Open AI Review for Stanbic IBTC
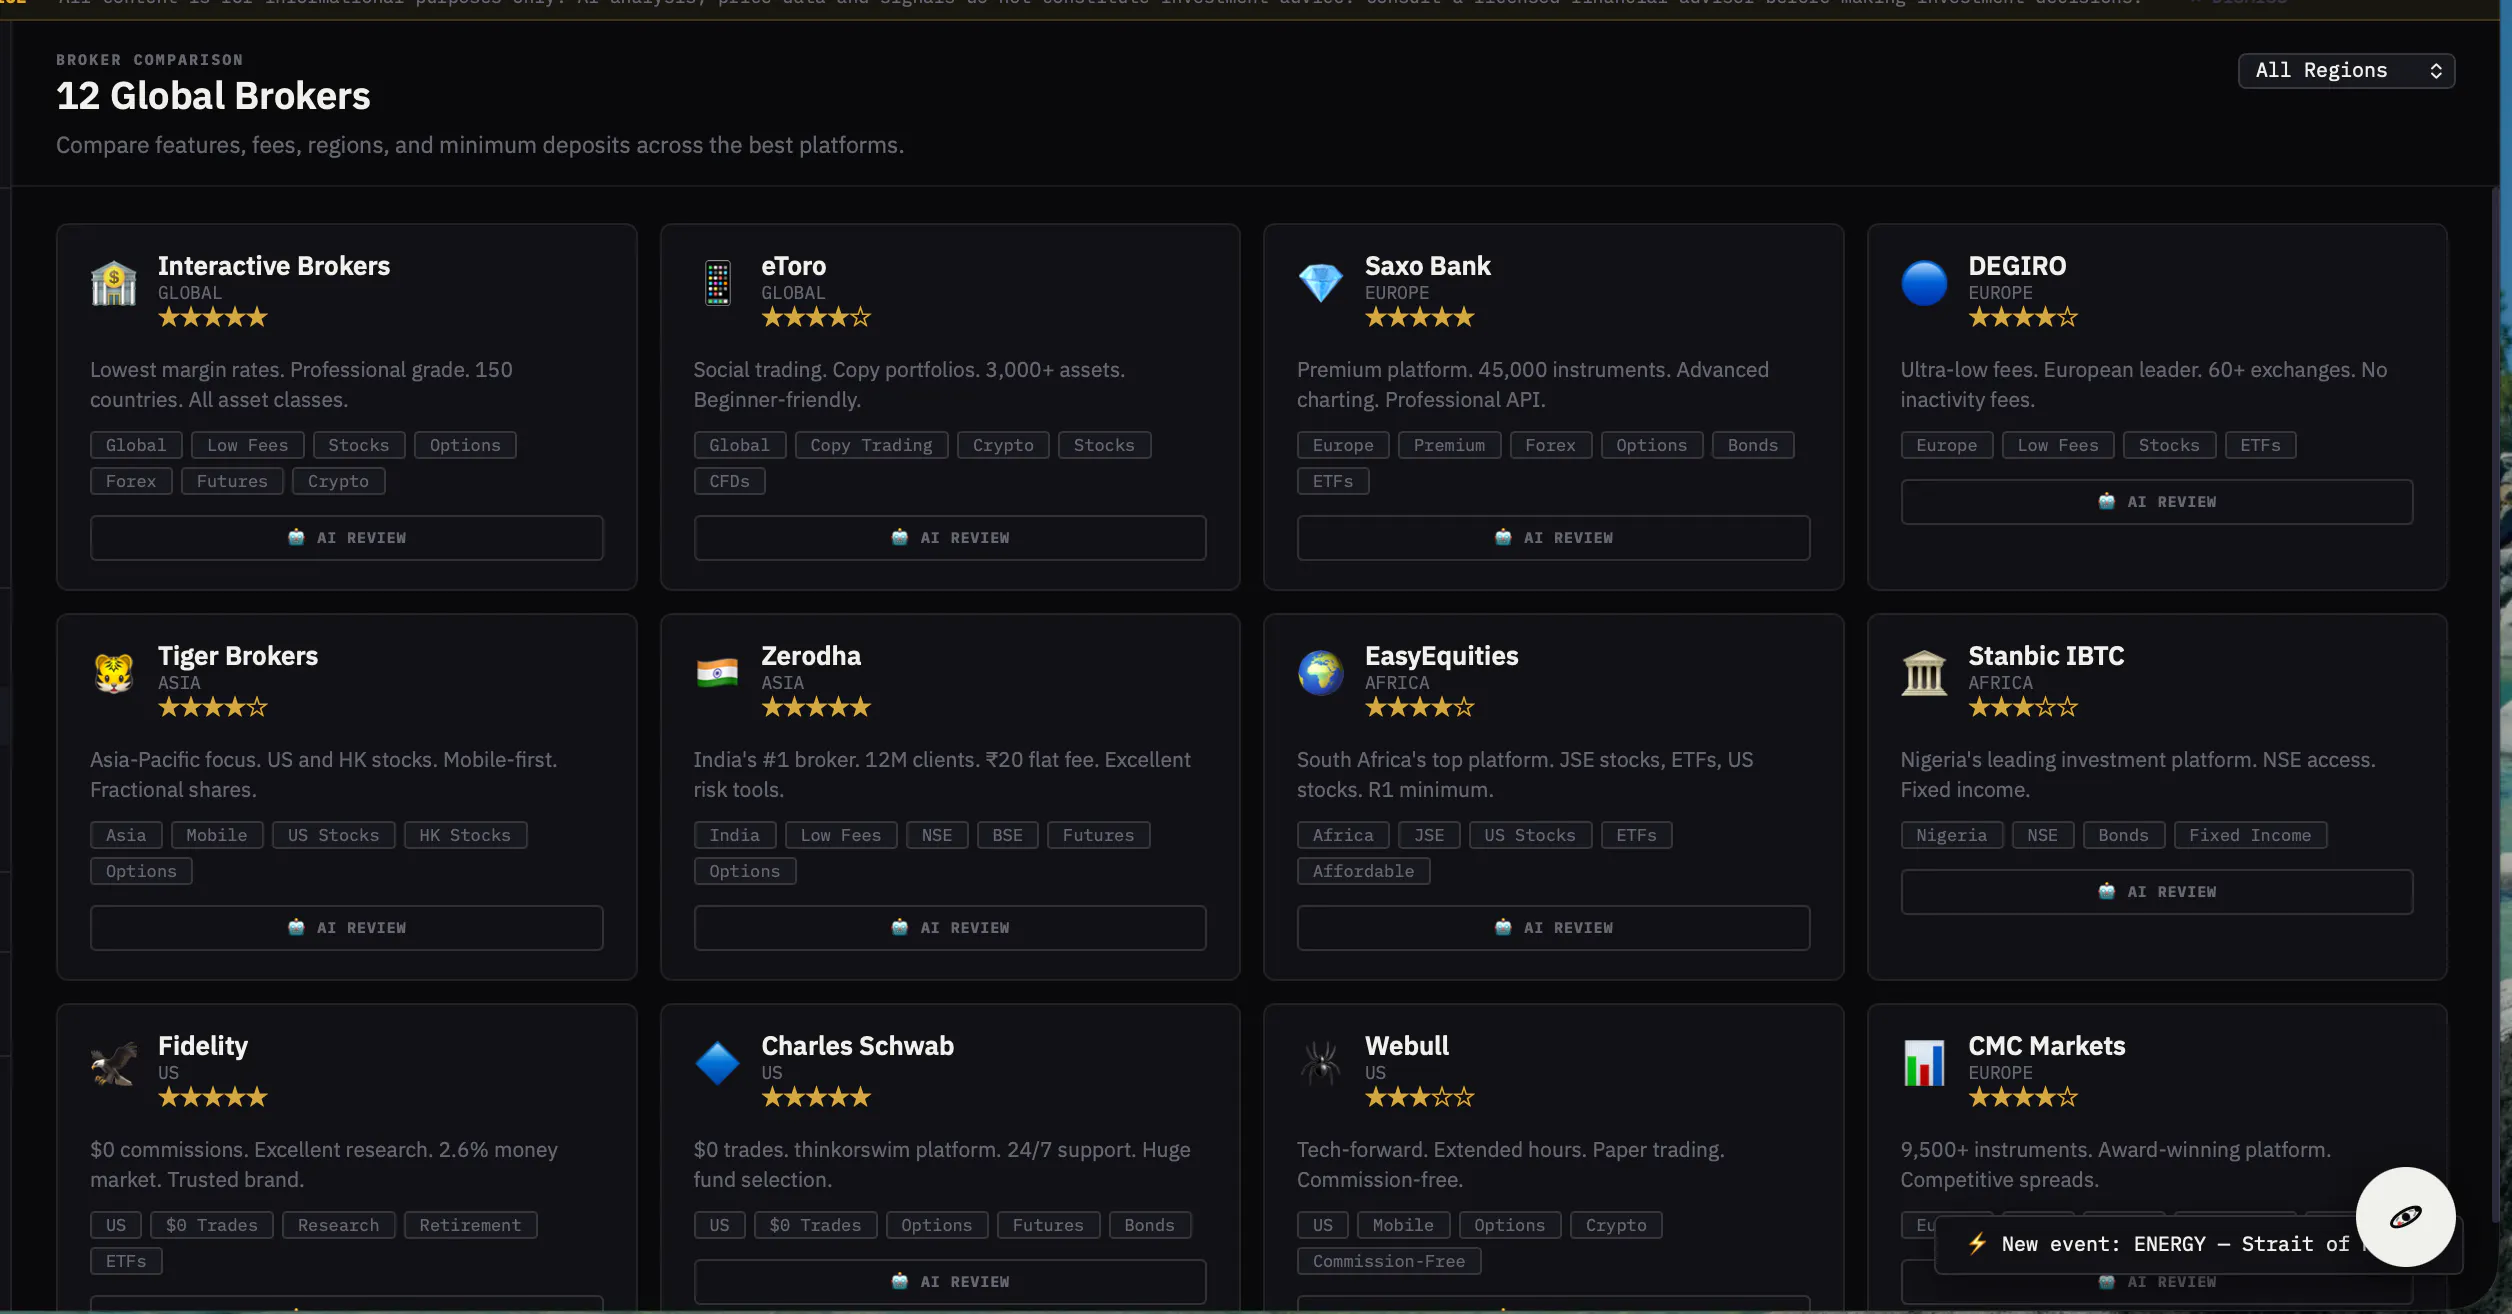 coord(2157,892)
